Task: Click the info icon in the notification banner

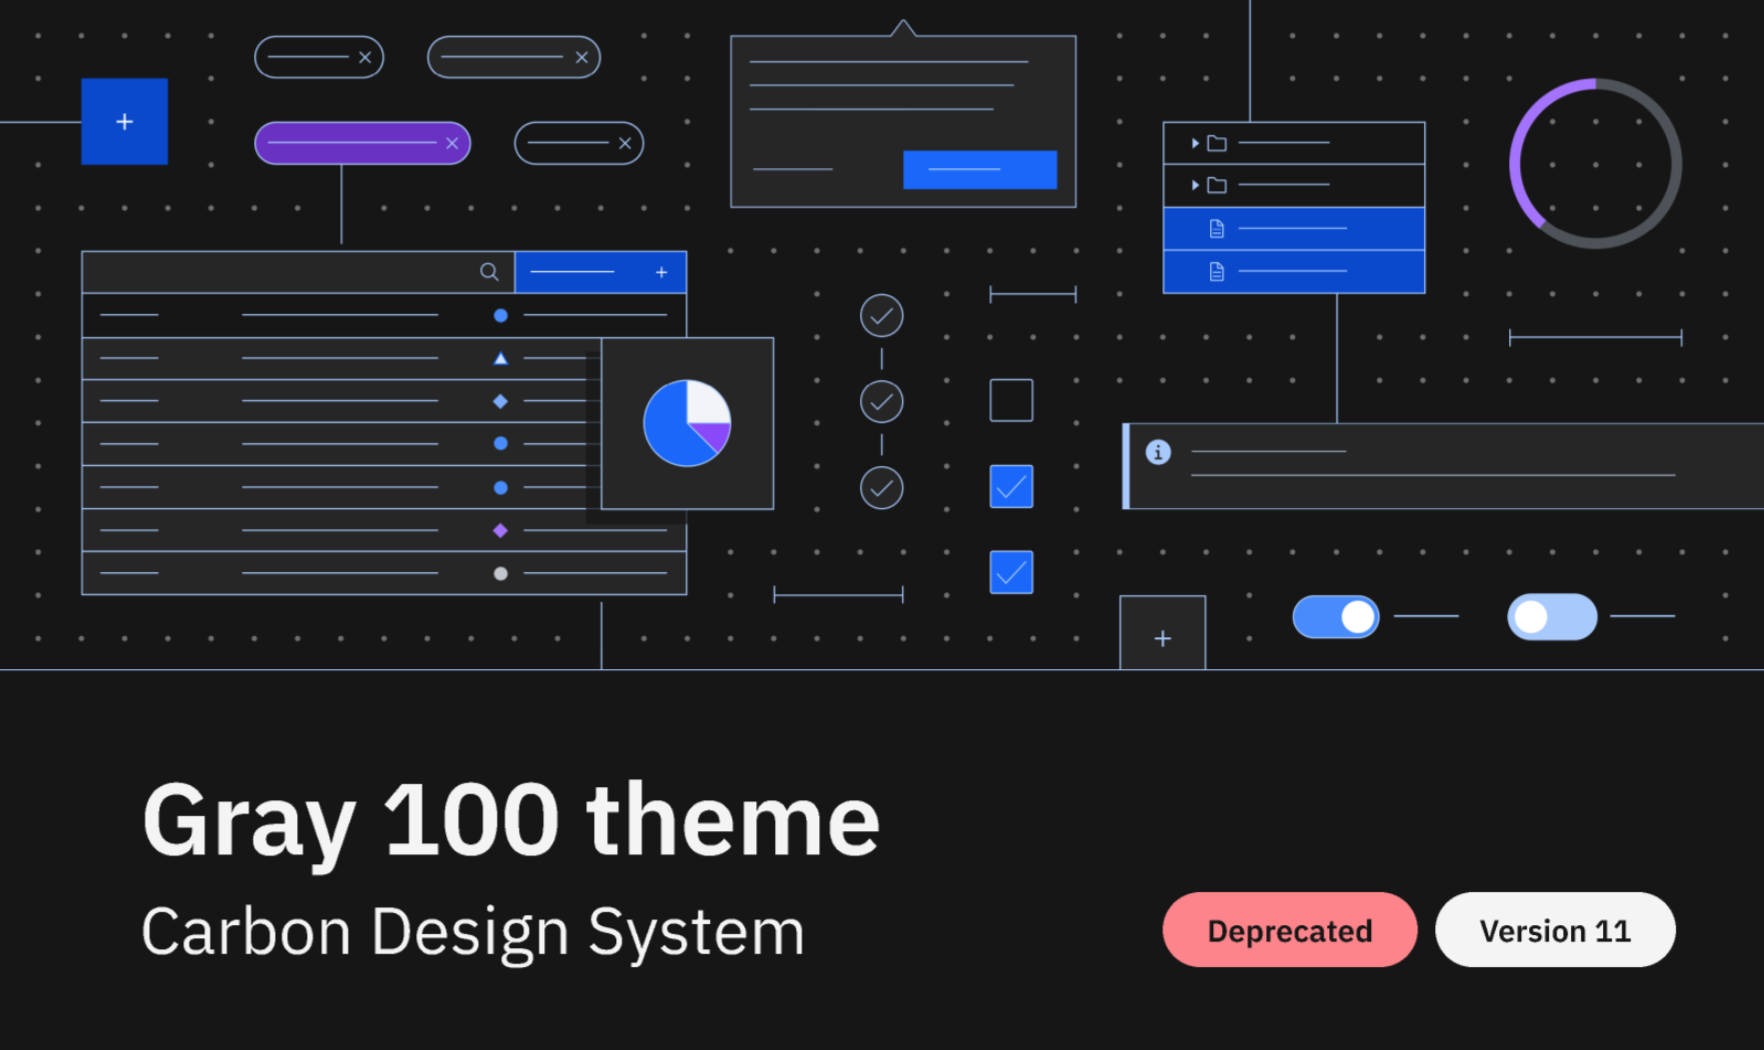Action: coord(1158,452)
